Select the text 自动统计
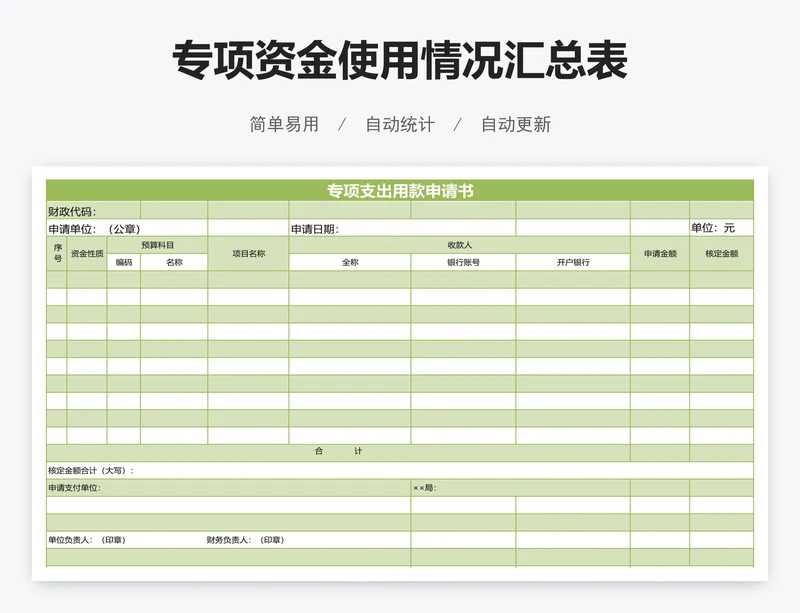Image resolution: width=800 pixels, height=613 pixels. pos(400,124)
